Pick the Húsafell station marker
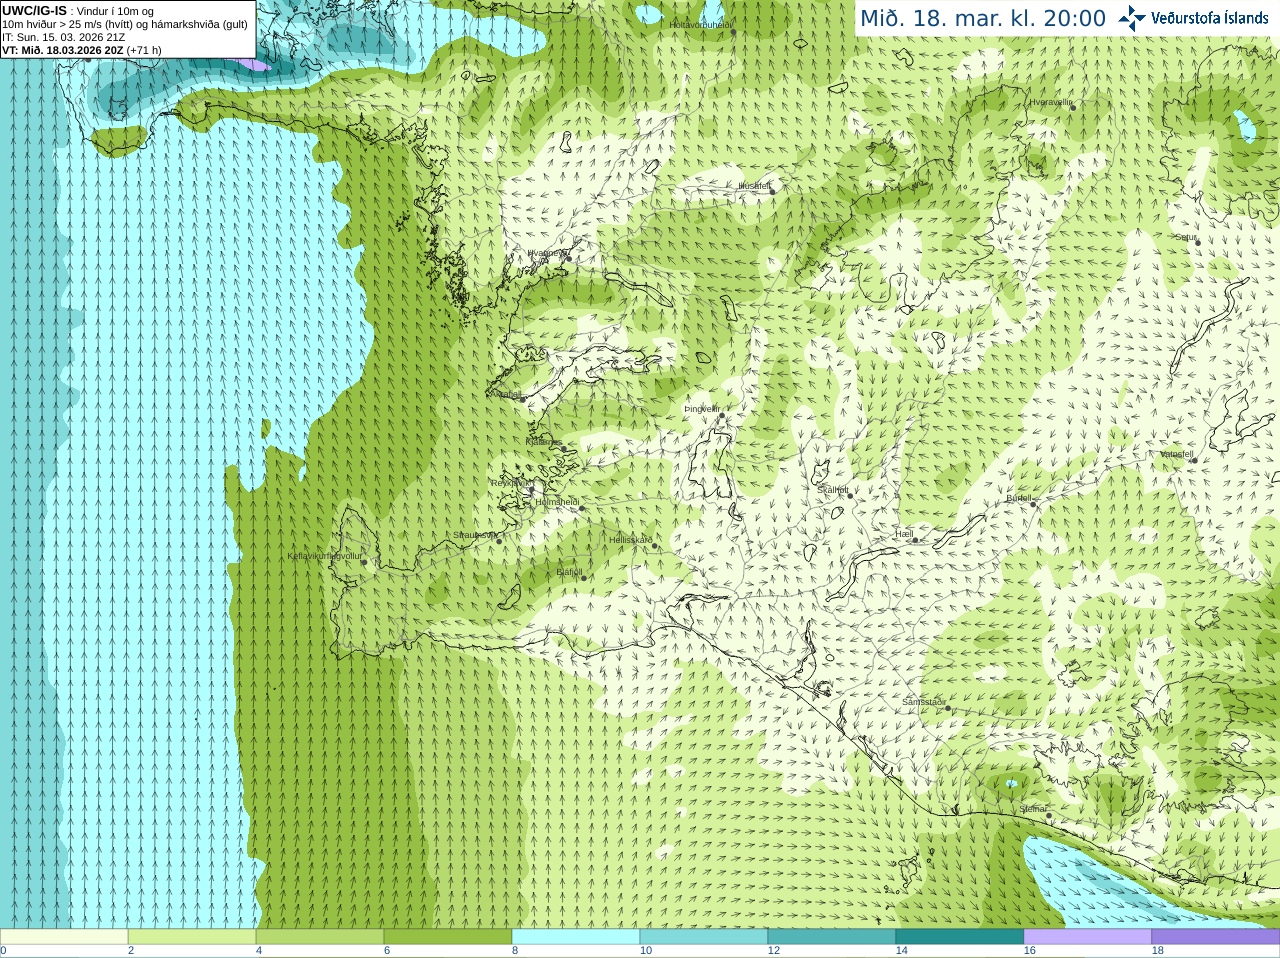 pos(772,192)
